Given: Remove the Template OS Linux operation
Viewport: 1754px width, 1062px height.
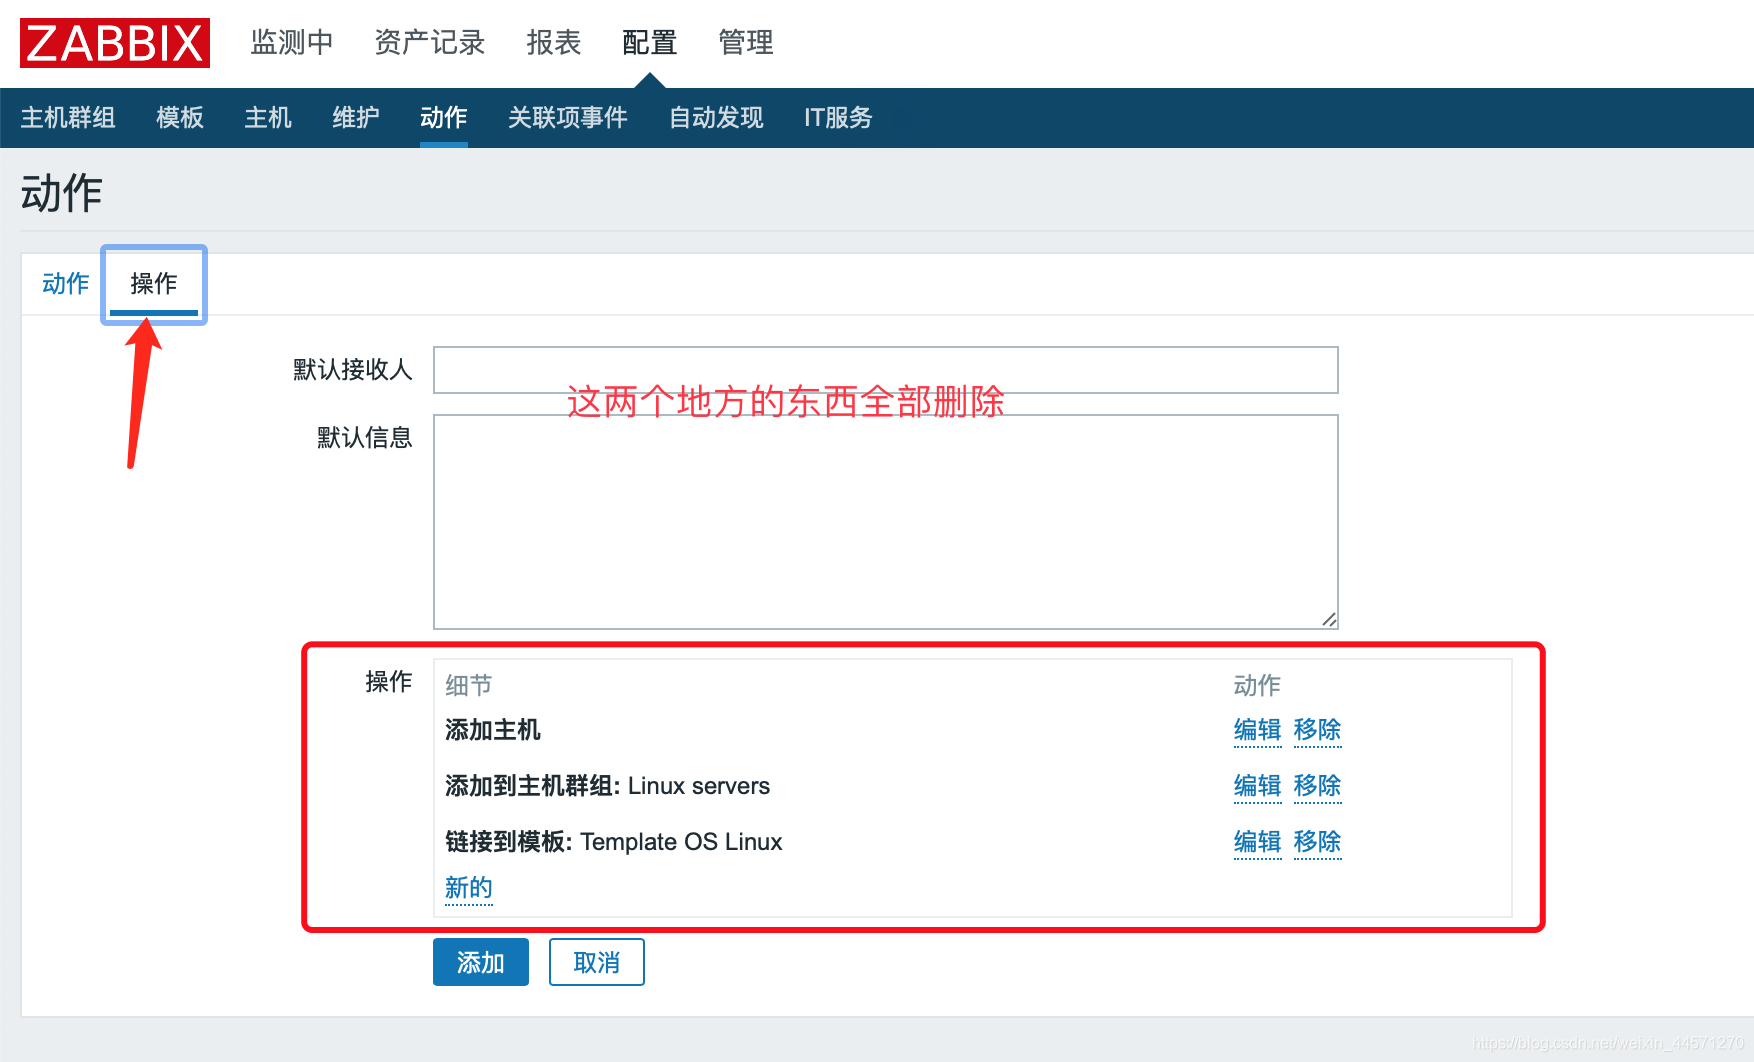Looking at the screenshot, I should pos(1318,842).
